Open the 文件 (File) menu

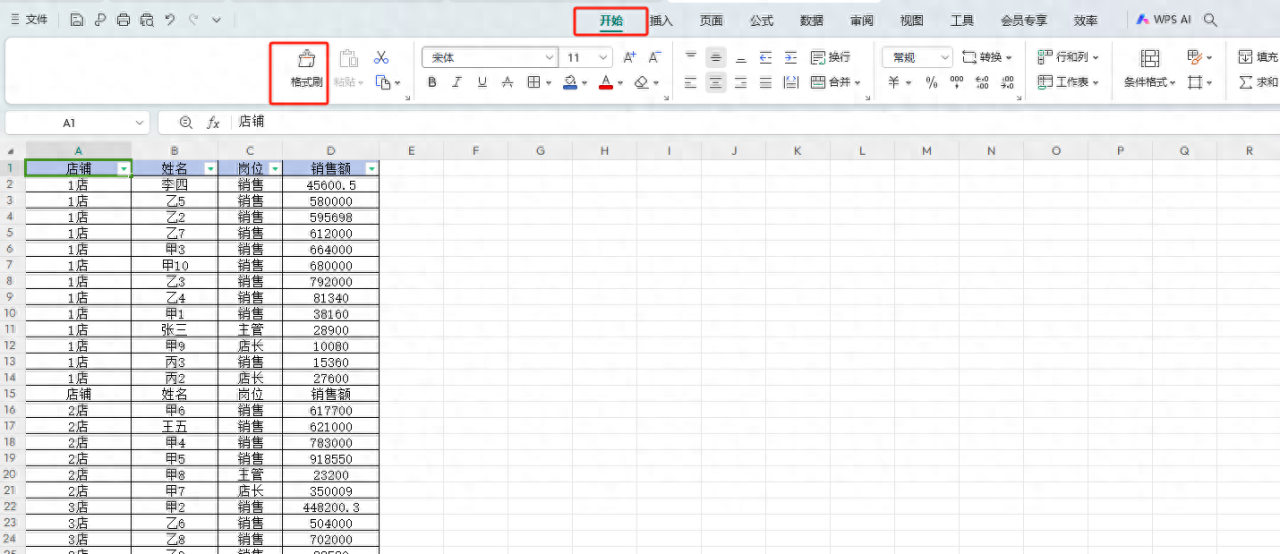29,20
